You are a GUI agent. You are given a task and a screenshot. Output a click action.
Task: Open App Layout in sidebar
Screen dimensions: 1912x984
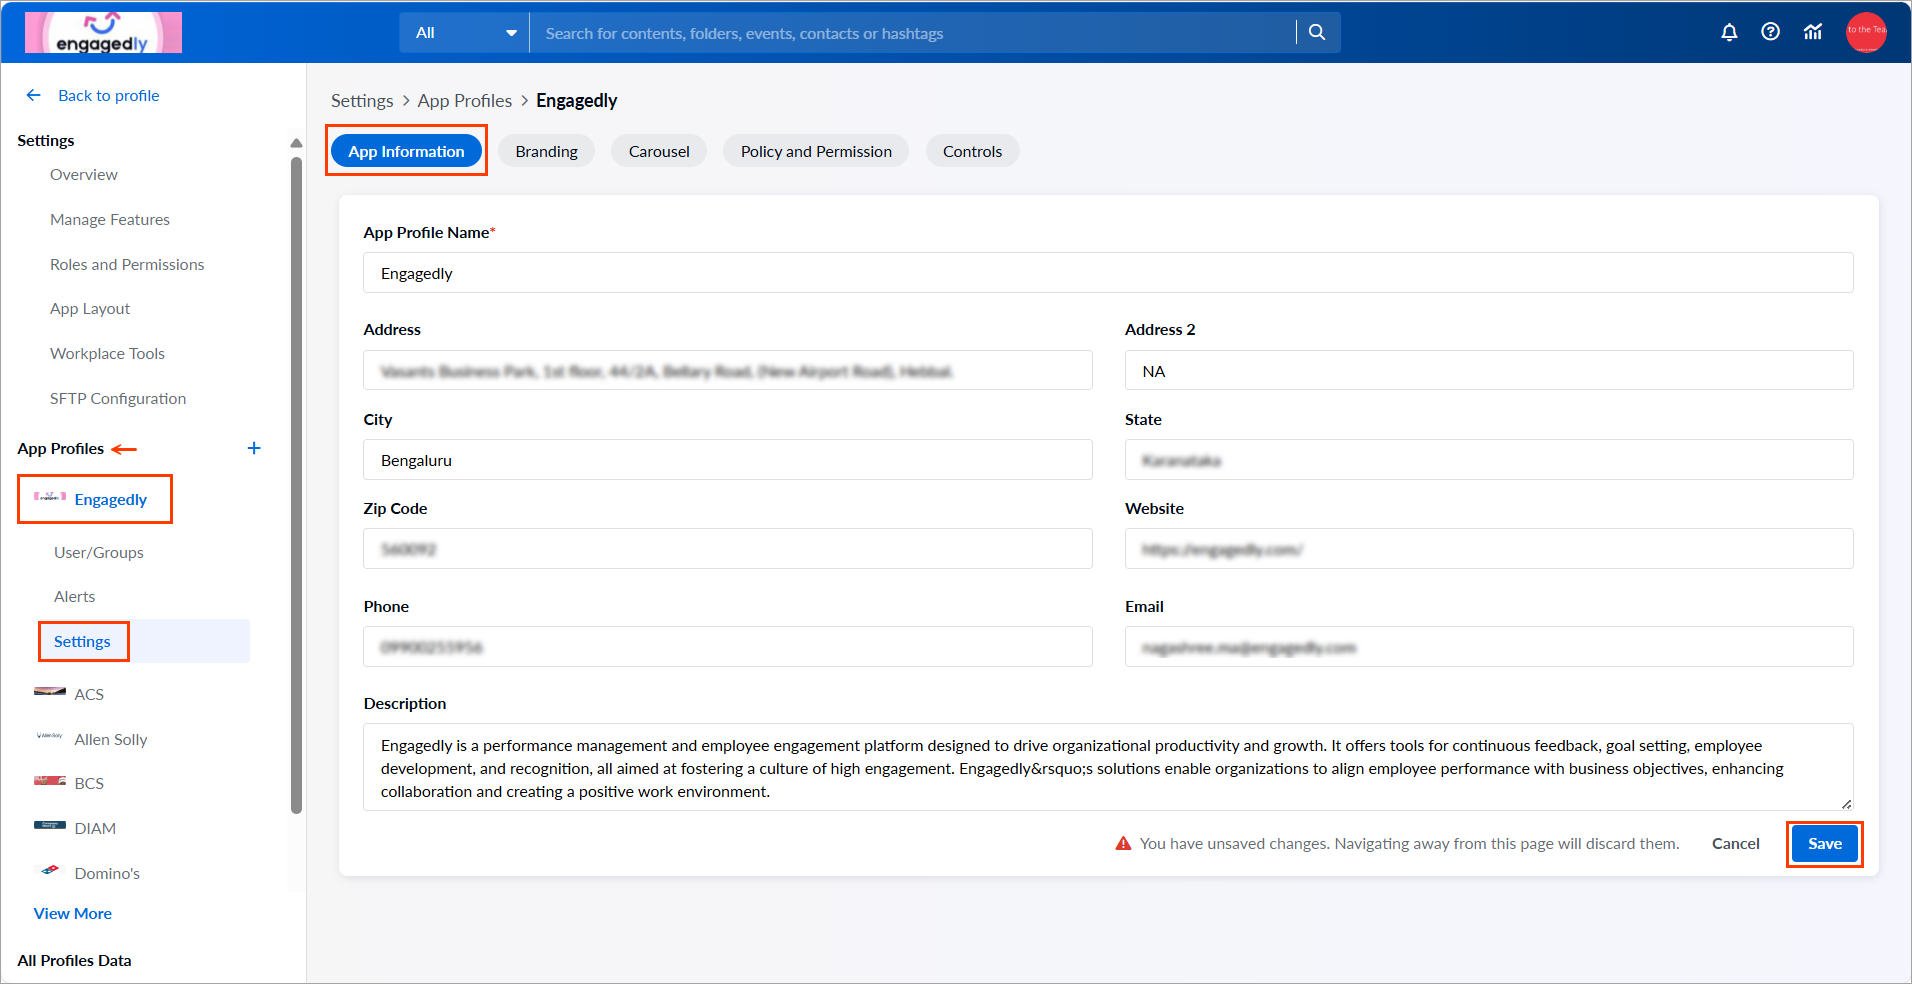(x=90, y=308)
